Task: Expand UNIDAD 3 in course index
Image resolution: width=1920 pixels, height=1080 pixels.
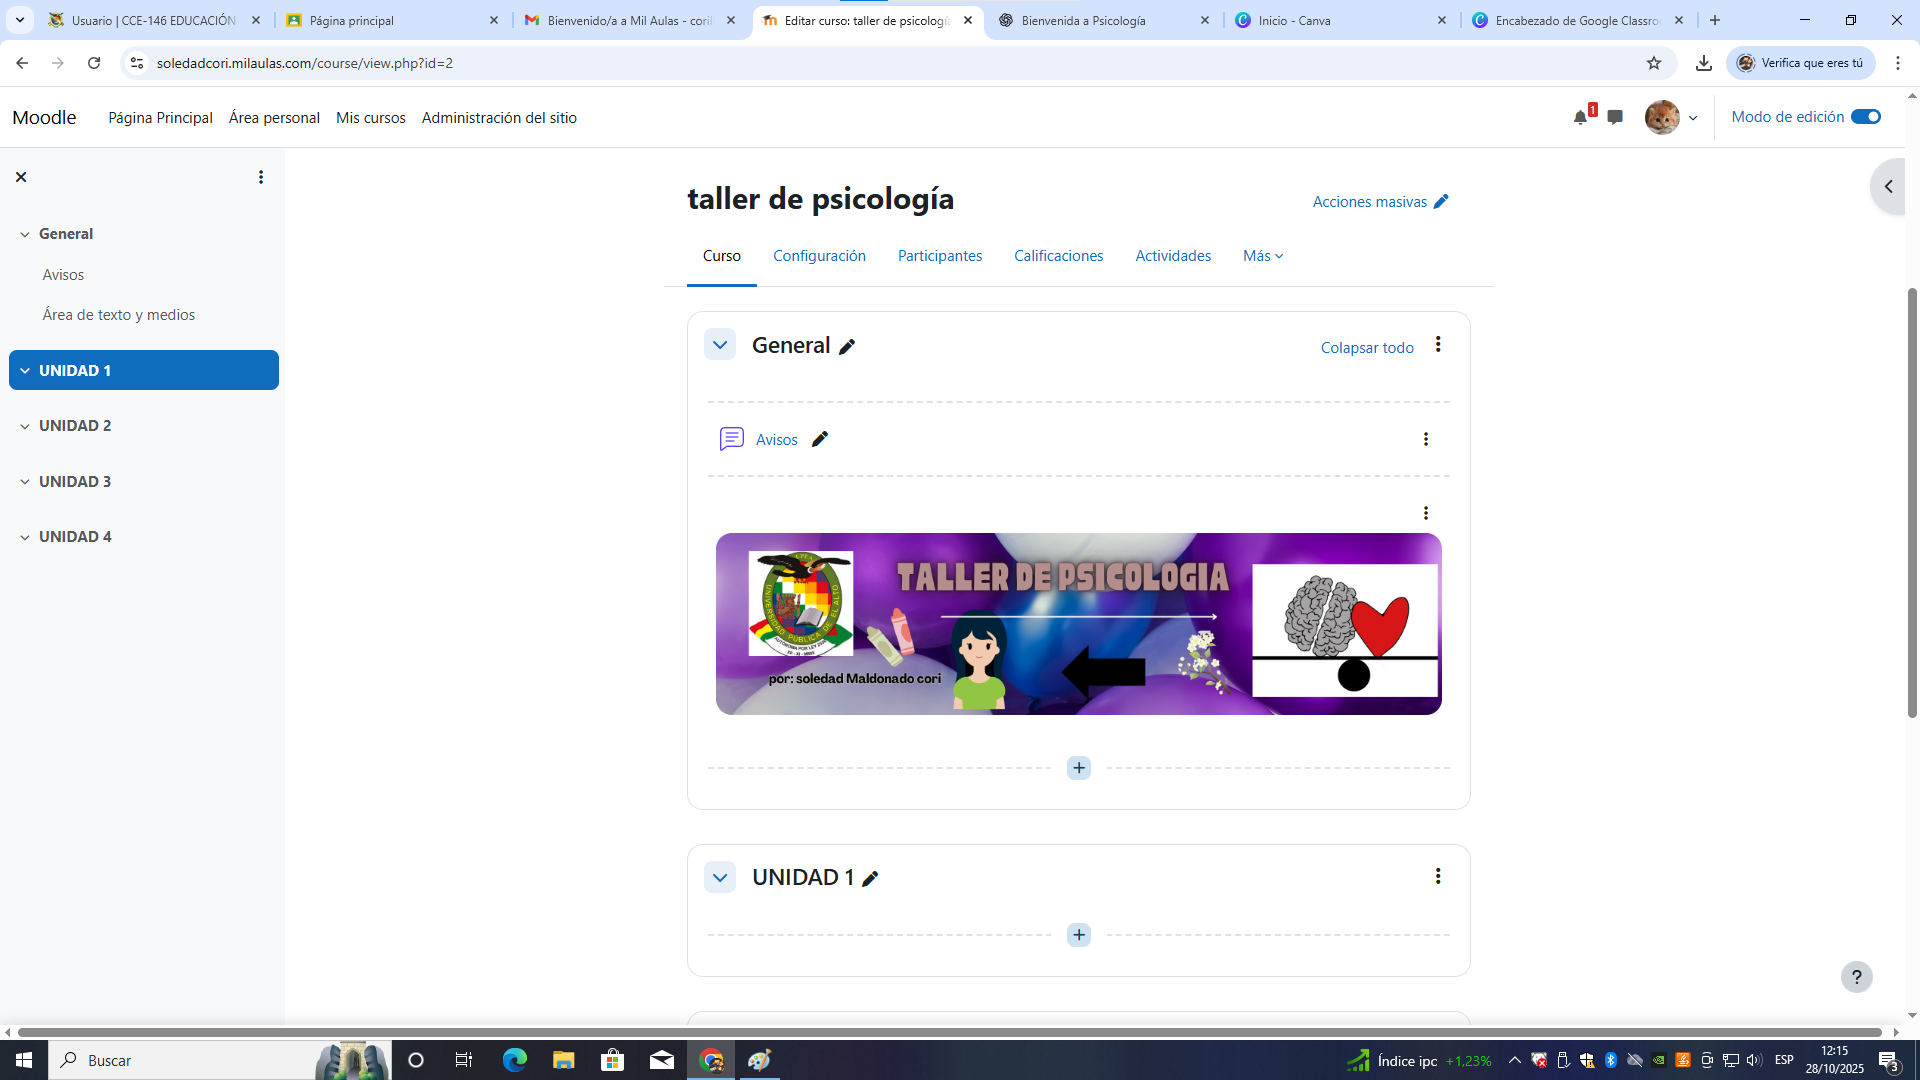Action: [x=25, y=482]
